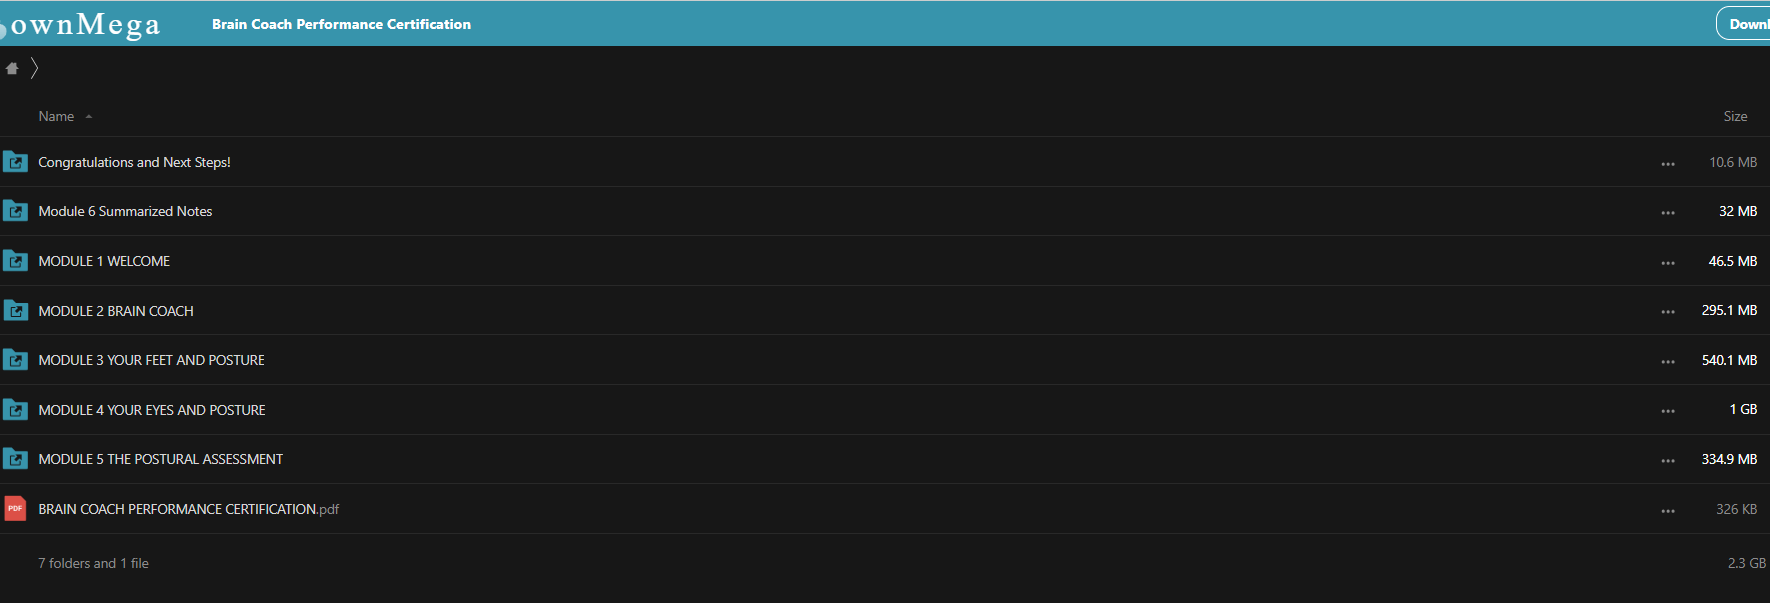Sort by Name column header
1770x603 pixels.
coord(57,117)
